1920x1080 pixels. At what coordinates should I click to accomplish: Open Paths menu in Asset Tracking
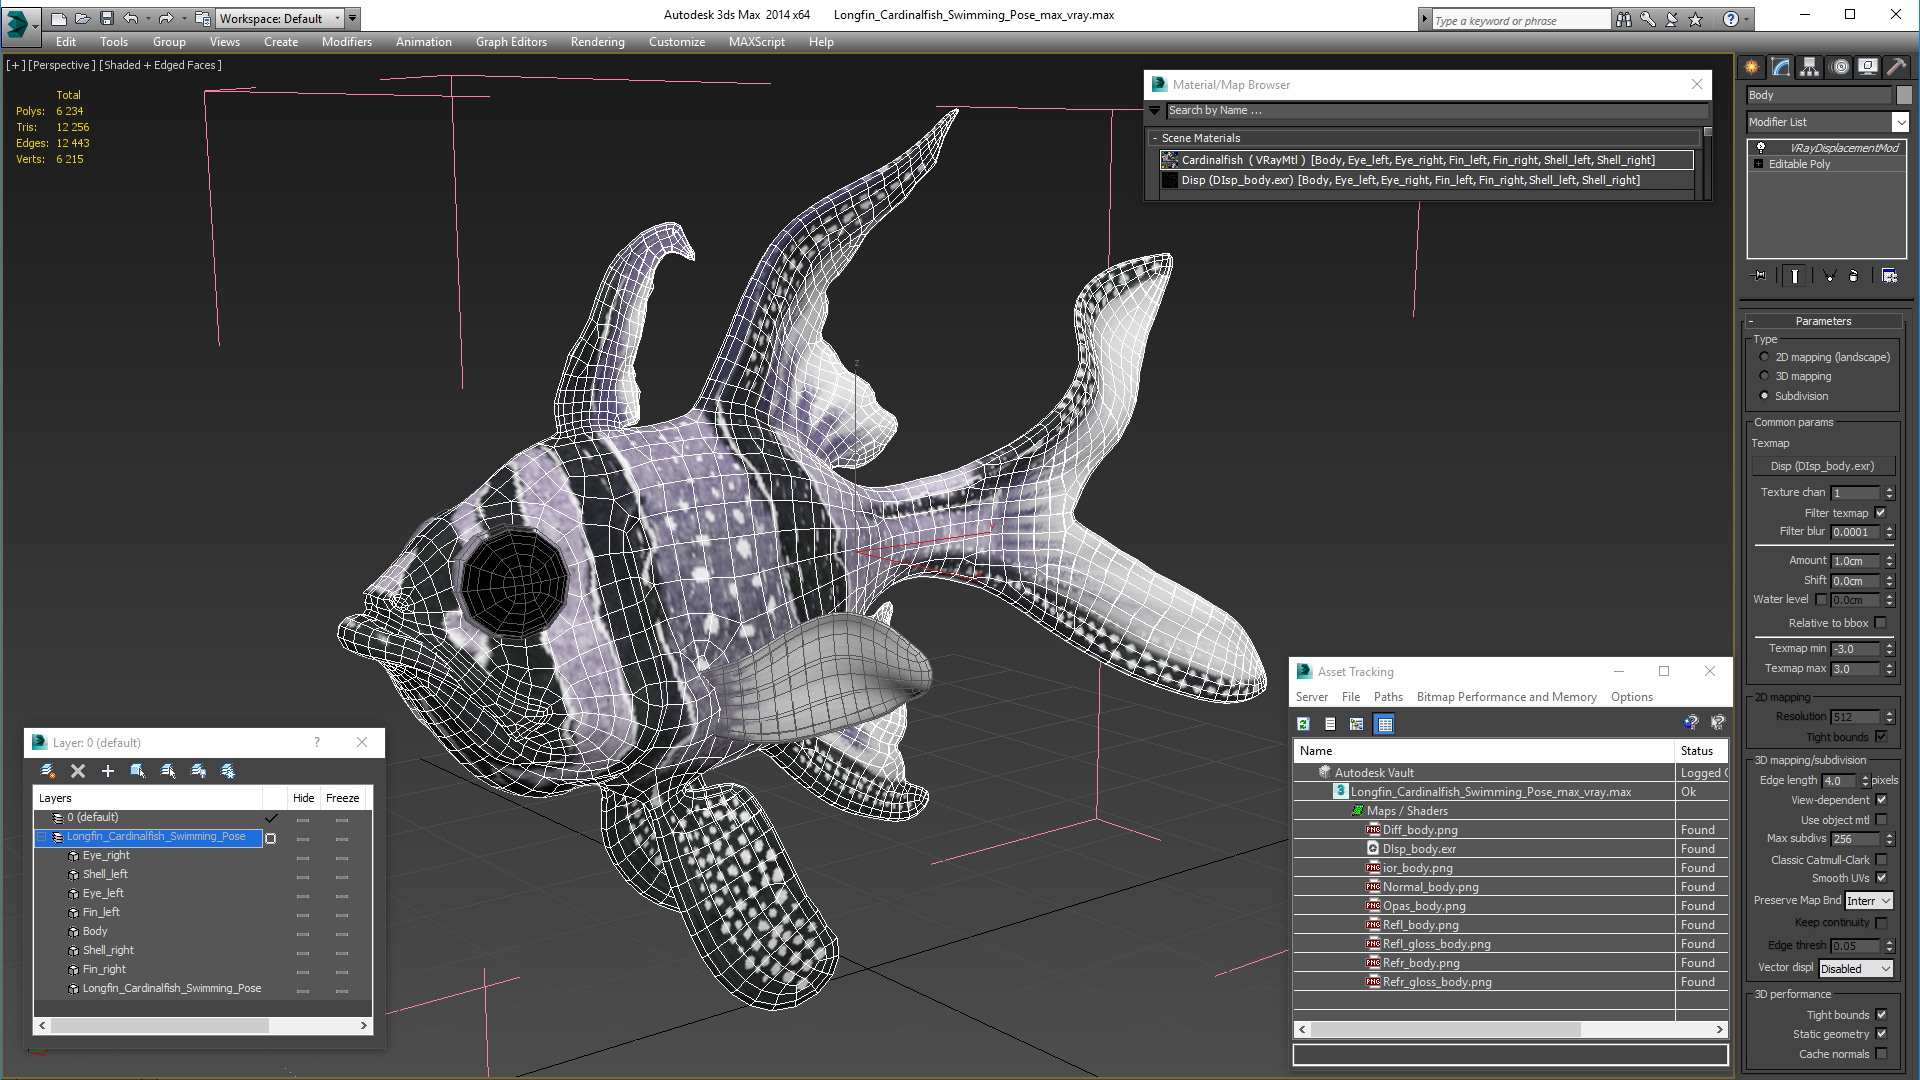(1388, 697)
